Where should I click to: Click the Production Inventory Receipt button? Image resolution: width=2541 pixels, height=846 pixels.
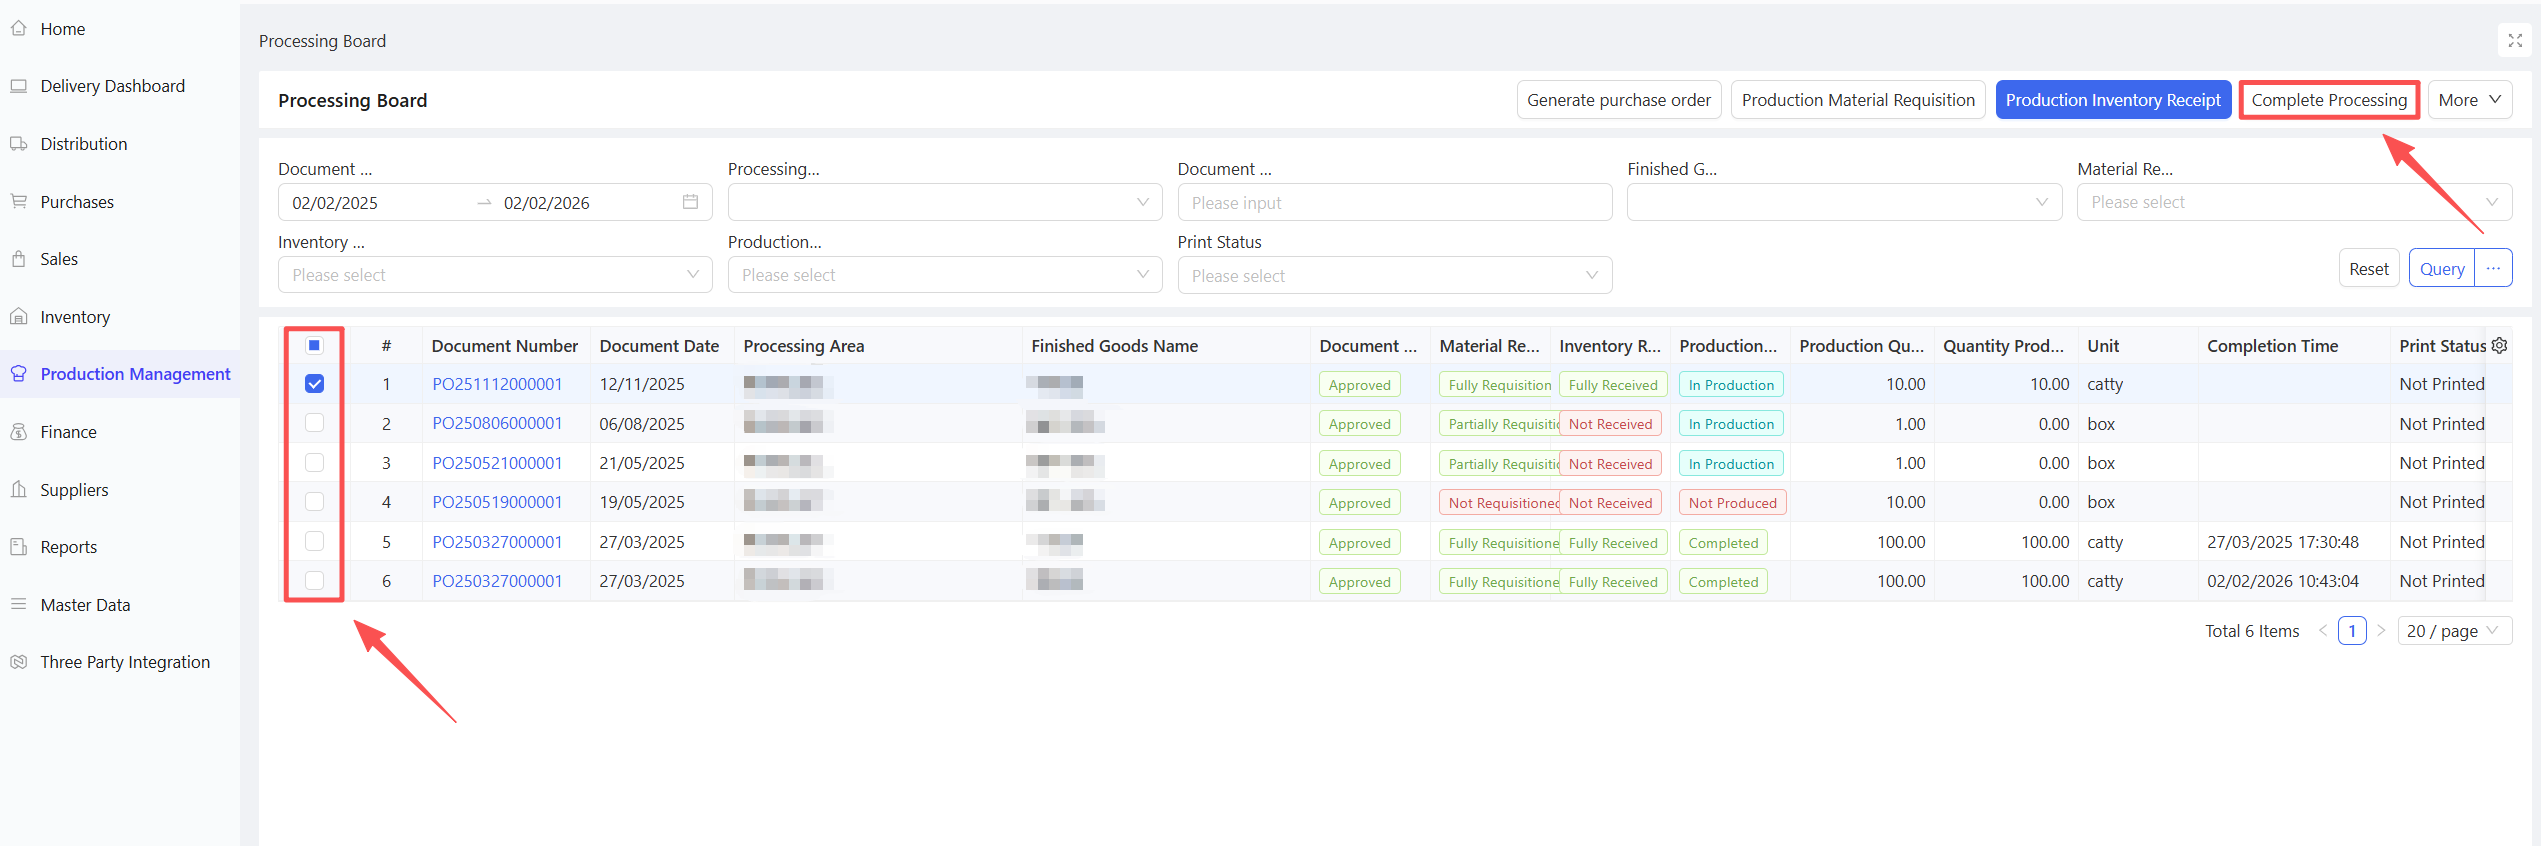(x=2112, y=100)
